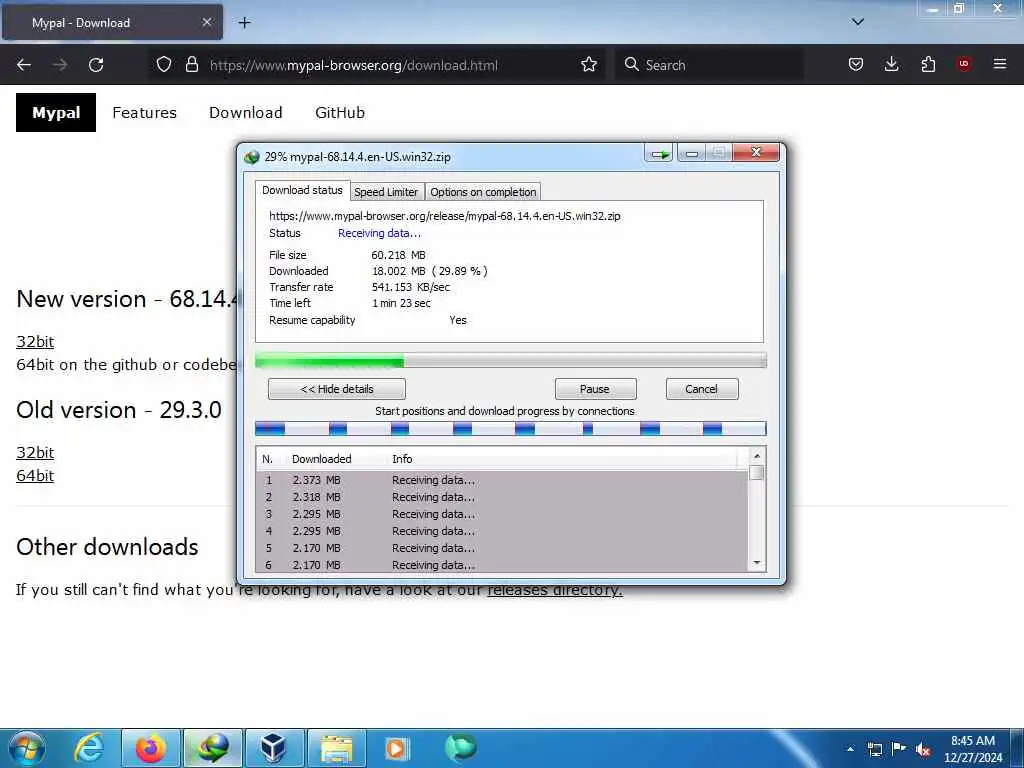Open Features page in site nav
The height and width of the screenshot is (768, 1024).
point(144,112)
